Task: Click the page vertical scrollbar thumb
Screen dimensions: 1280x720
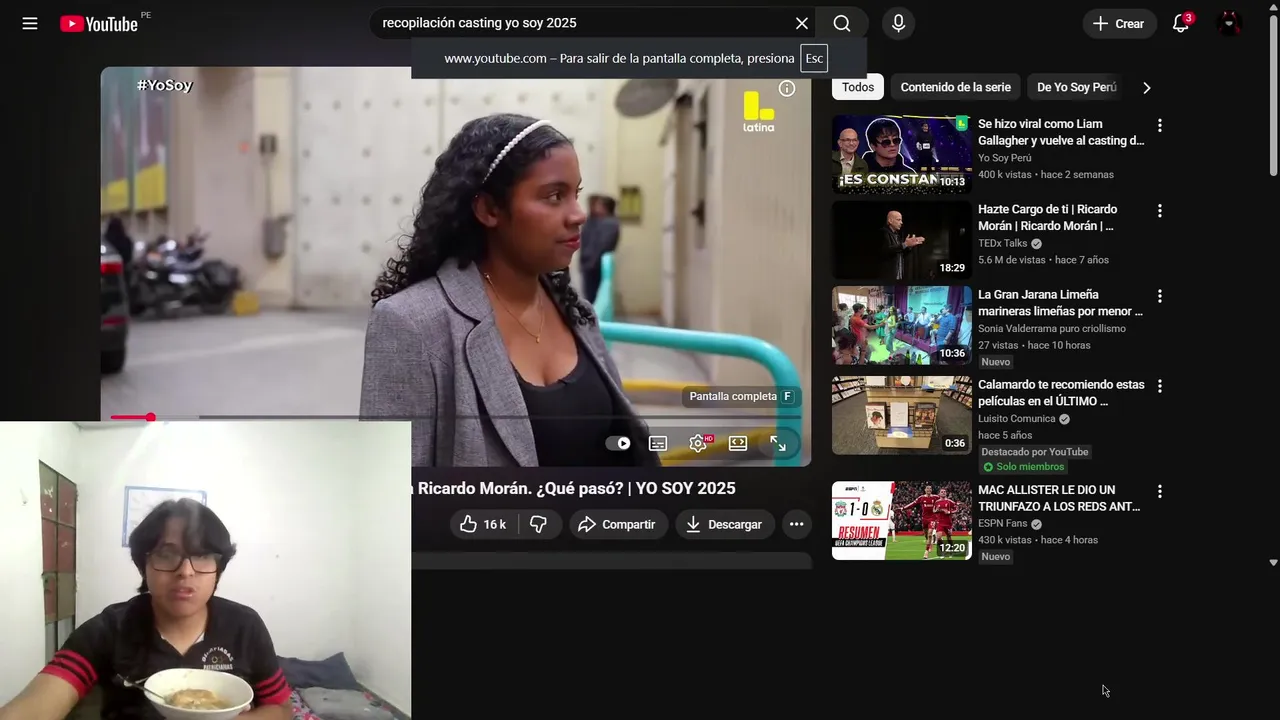Action: point(1273,97)
